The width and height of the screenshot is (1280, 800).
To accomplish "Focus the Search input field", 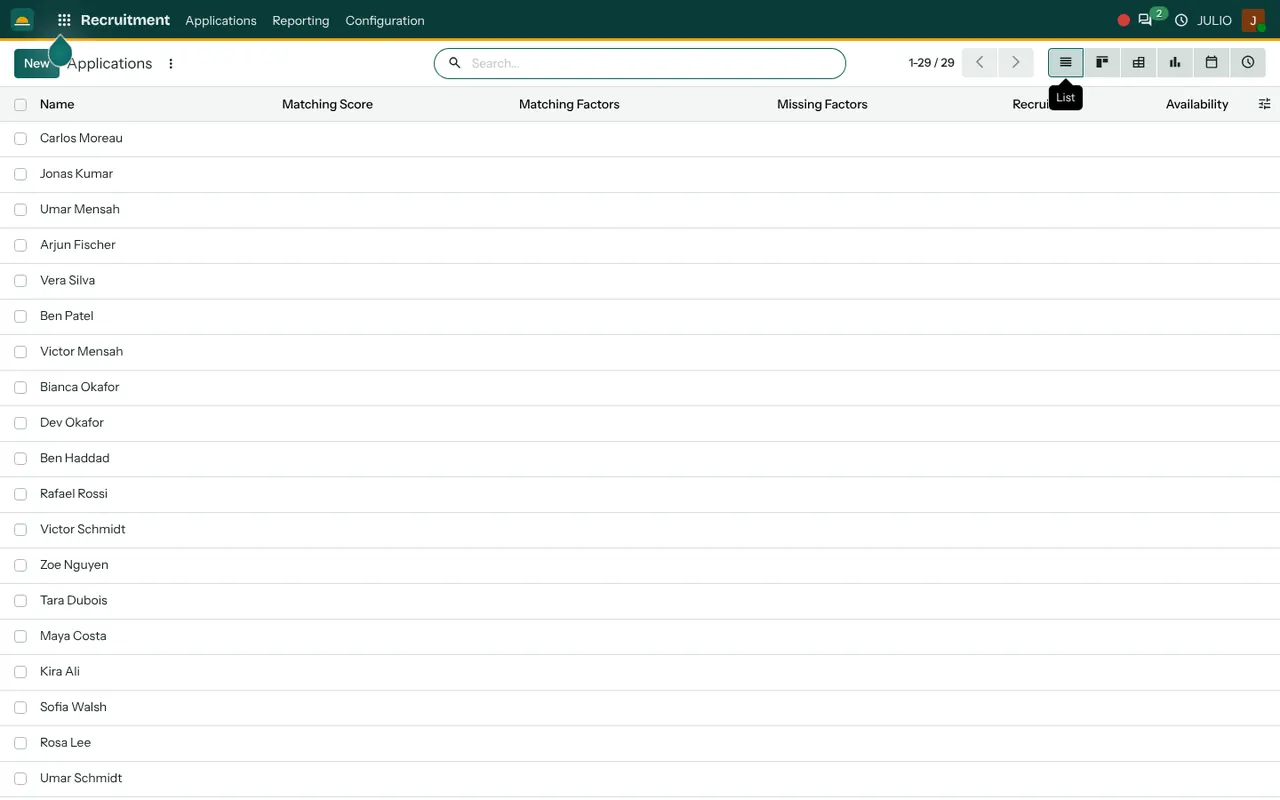I will point(655,63).
